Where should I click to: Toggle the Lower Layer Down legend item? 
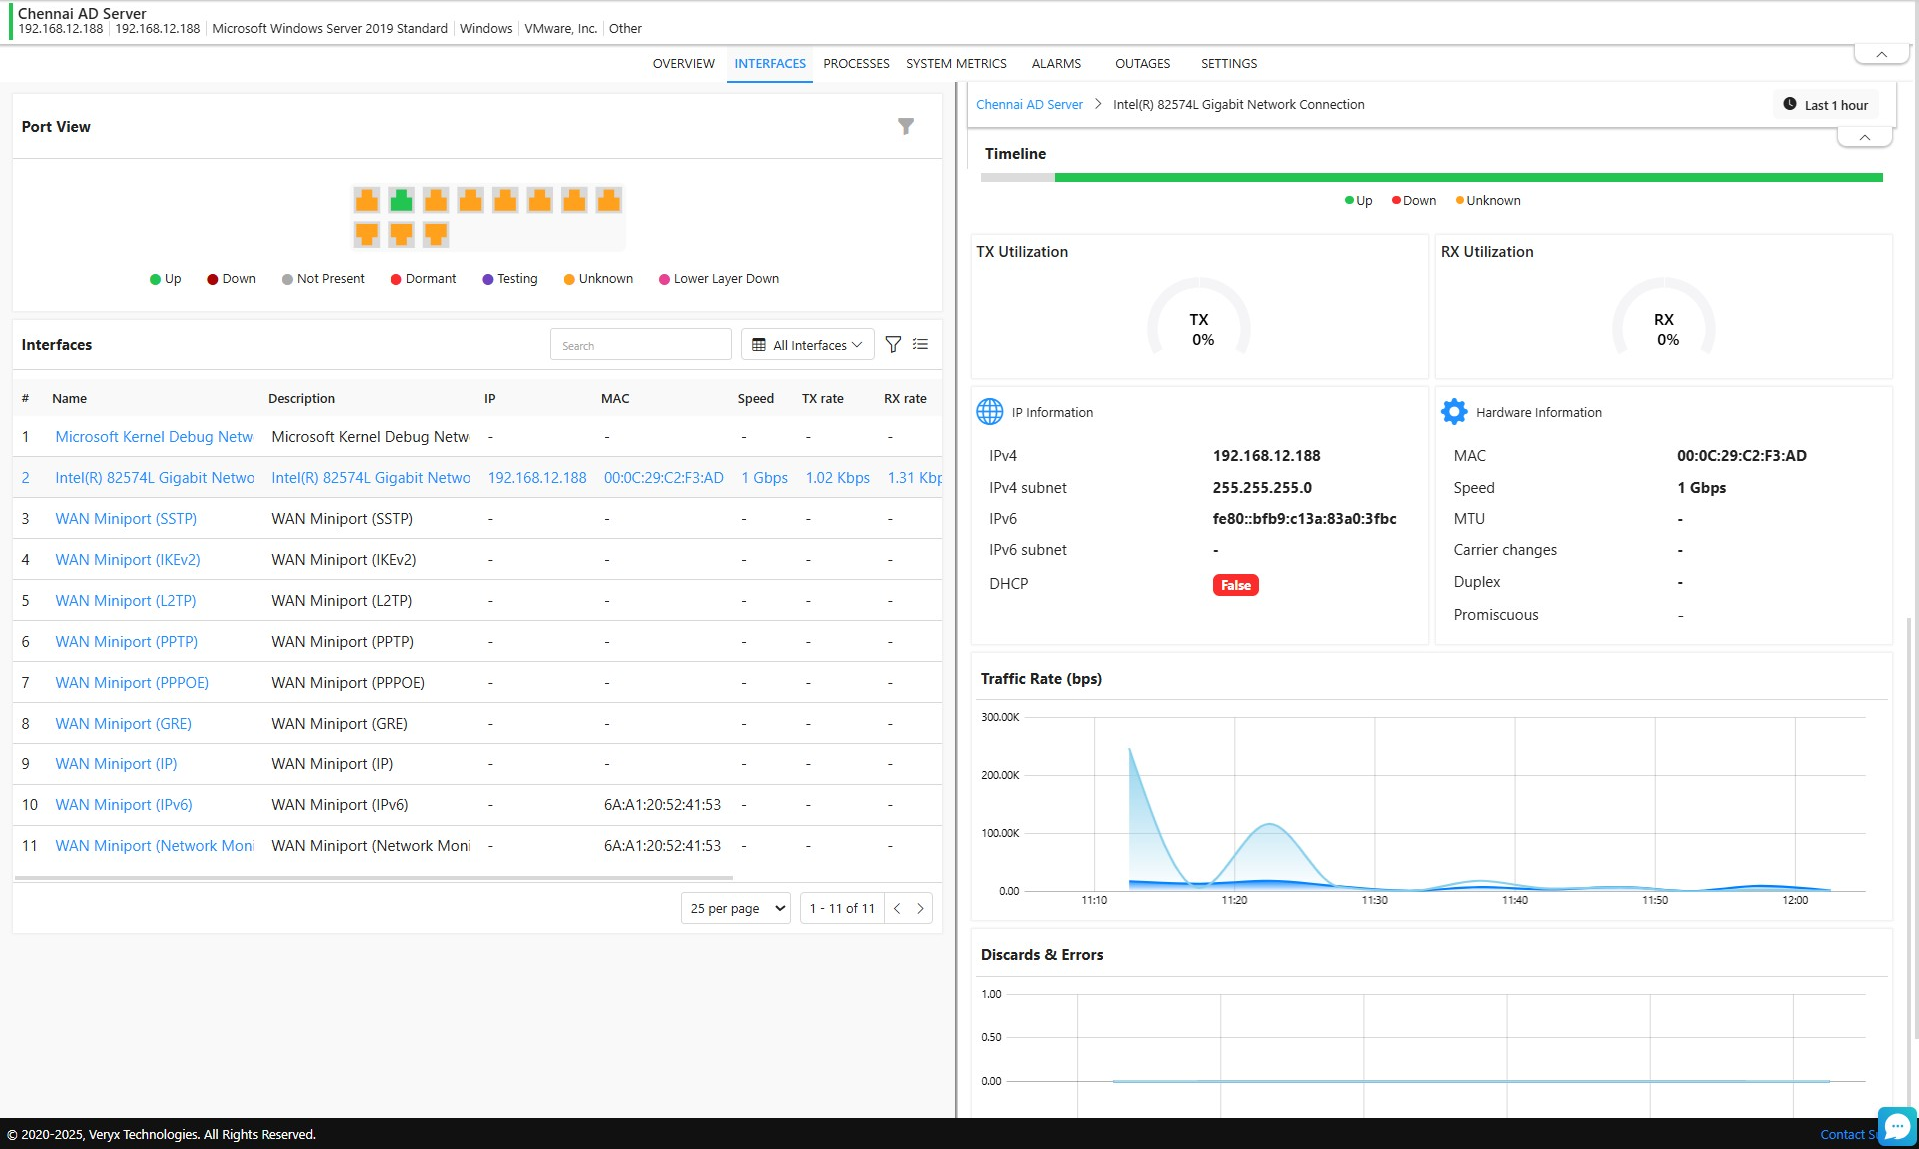coord(718,279)
